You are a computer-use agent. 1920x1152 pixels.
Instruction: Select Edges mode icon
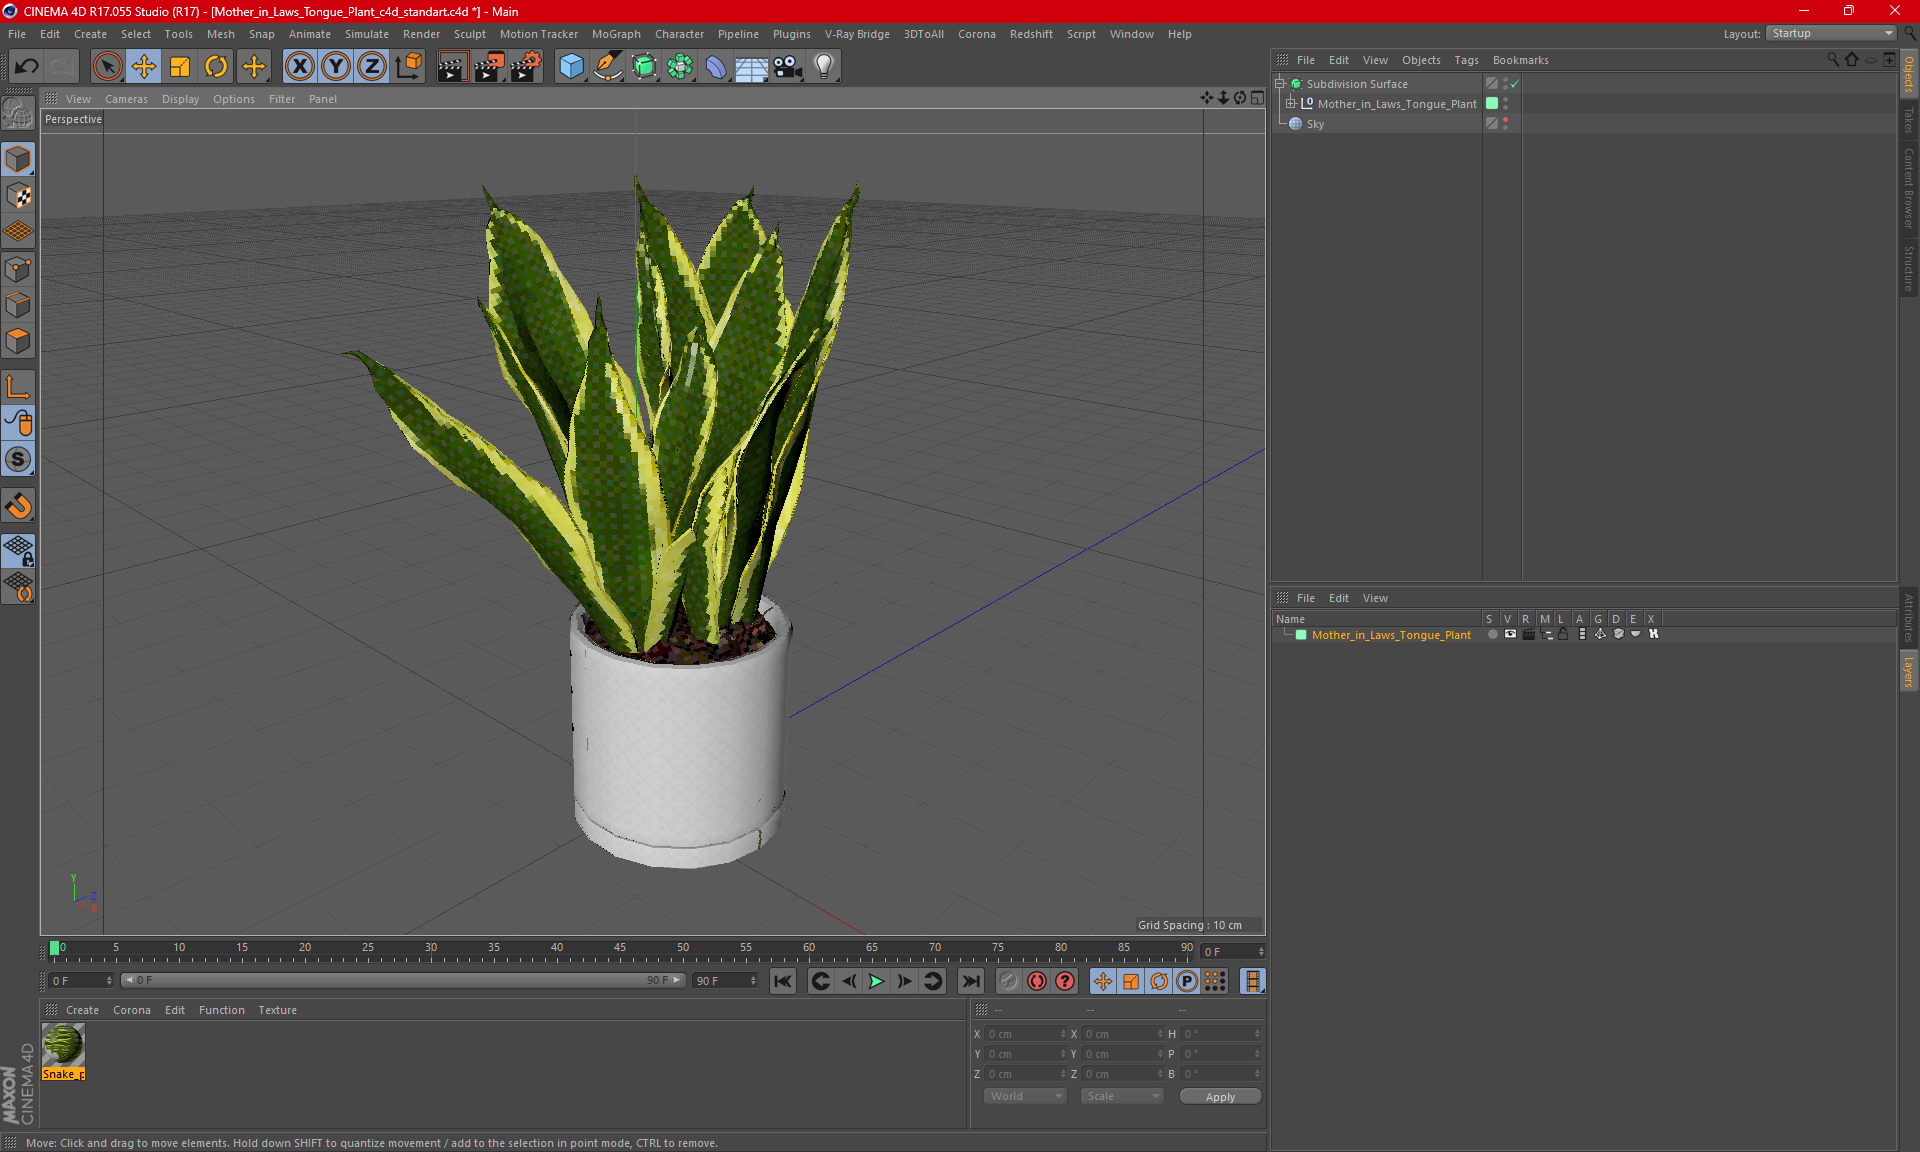[x=18, y=305]
